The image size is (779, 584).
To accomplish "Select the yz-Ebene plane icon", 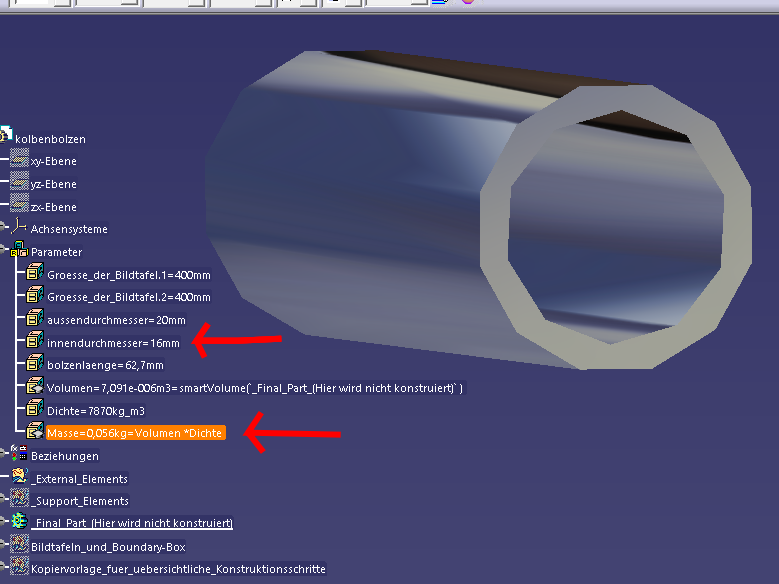I will [x=19, y=183].
